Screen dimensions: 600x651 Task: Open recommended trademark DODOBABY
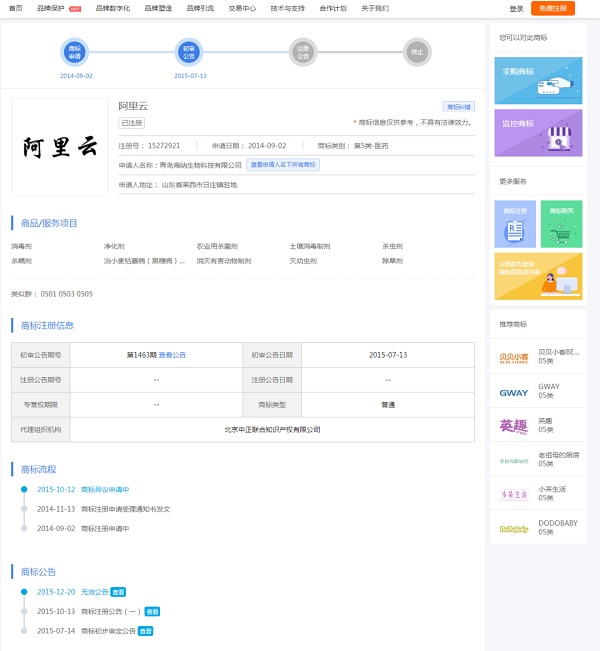point(538,527)
